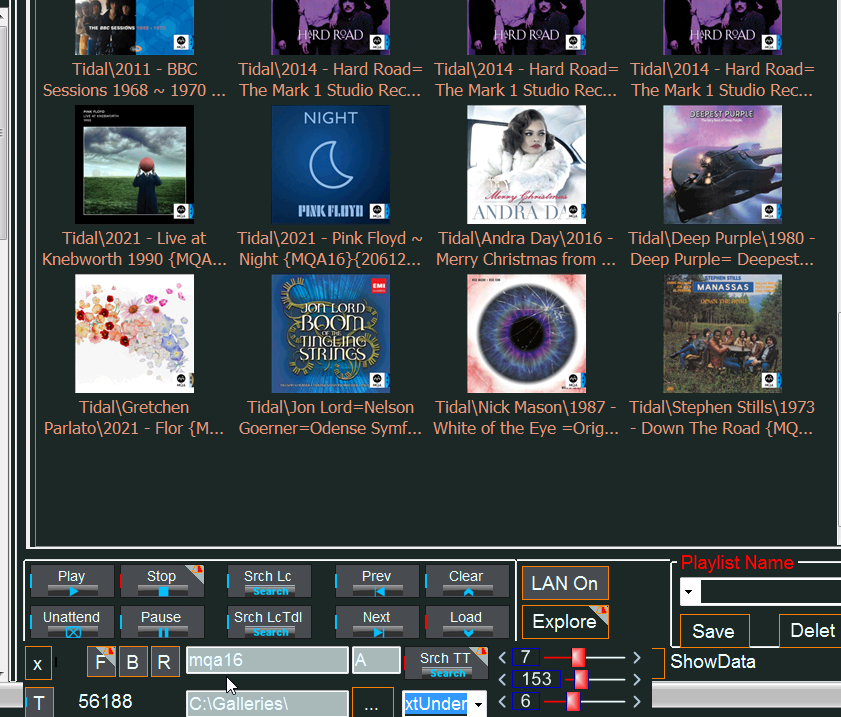
Task: Click caption 'Tidal\Jon Lord=Nelson Goerner=Odense Symf'
Action: coord(330,417)
